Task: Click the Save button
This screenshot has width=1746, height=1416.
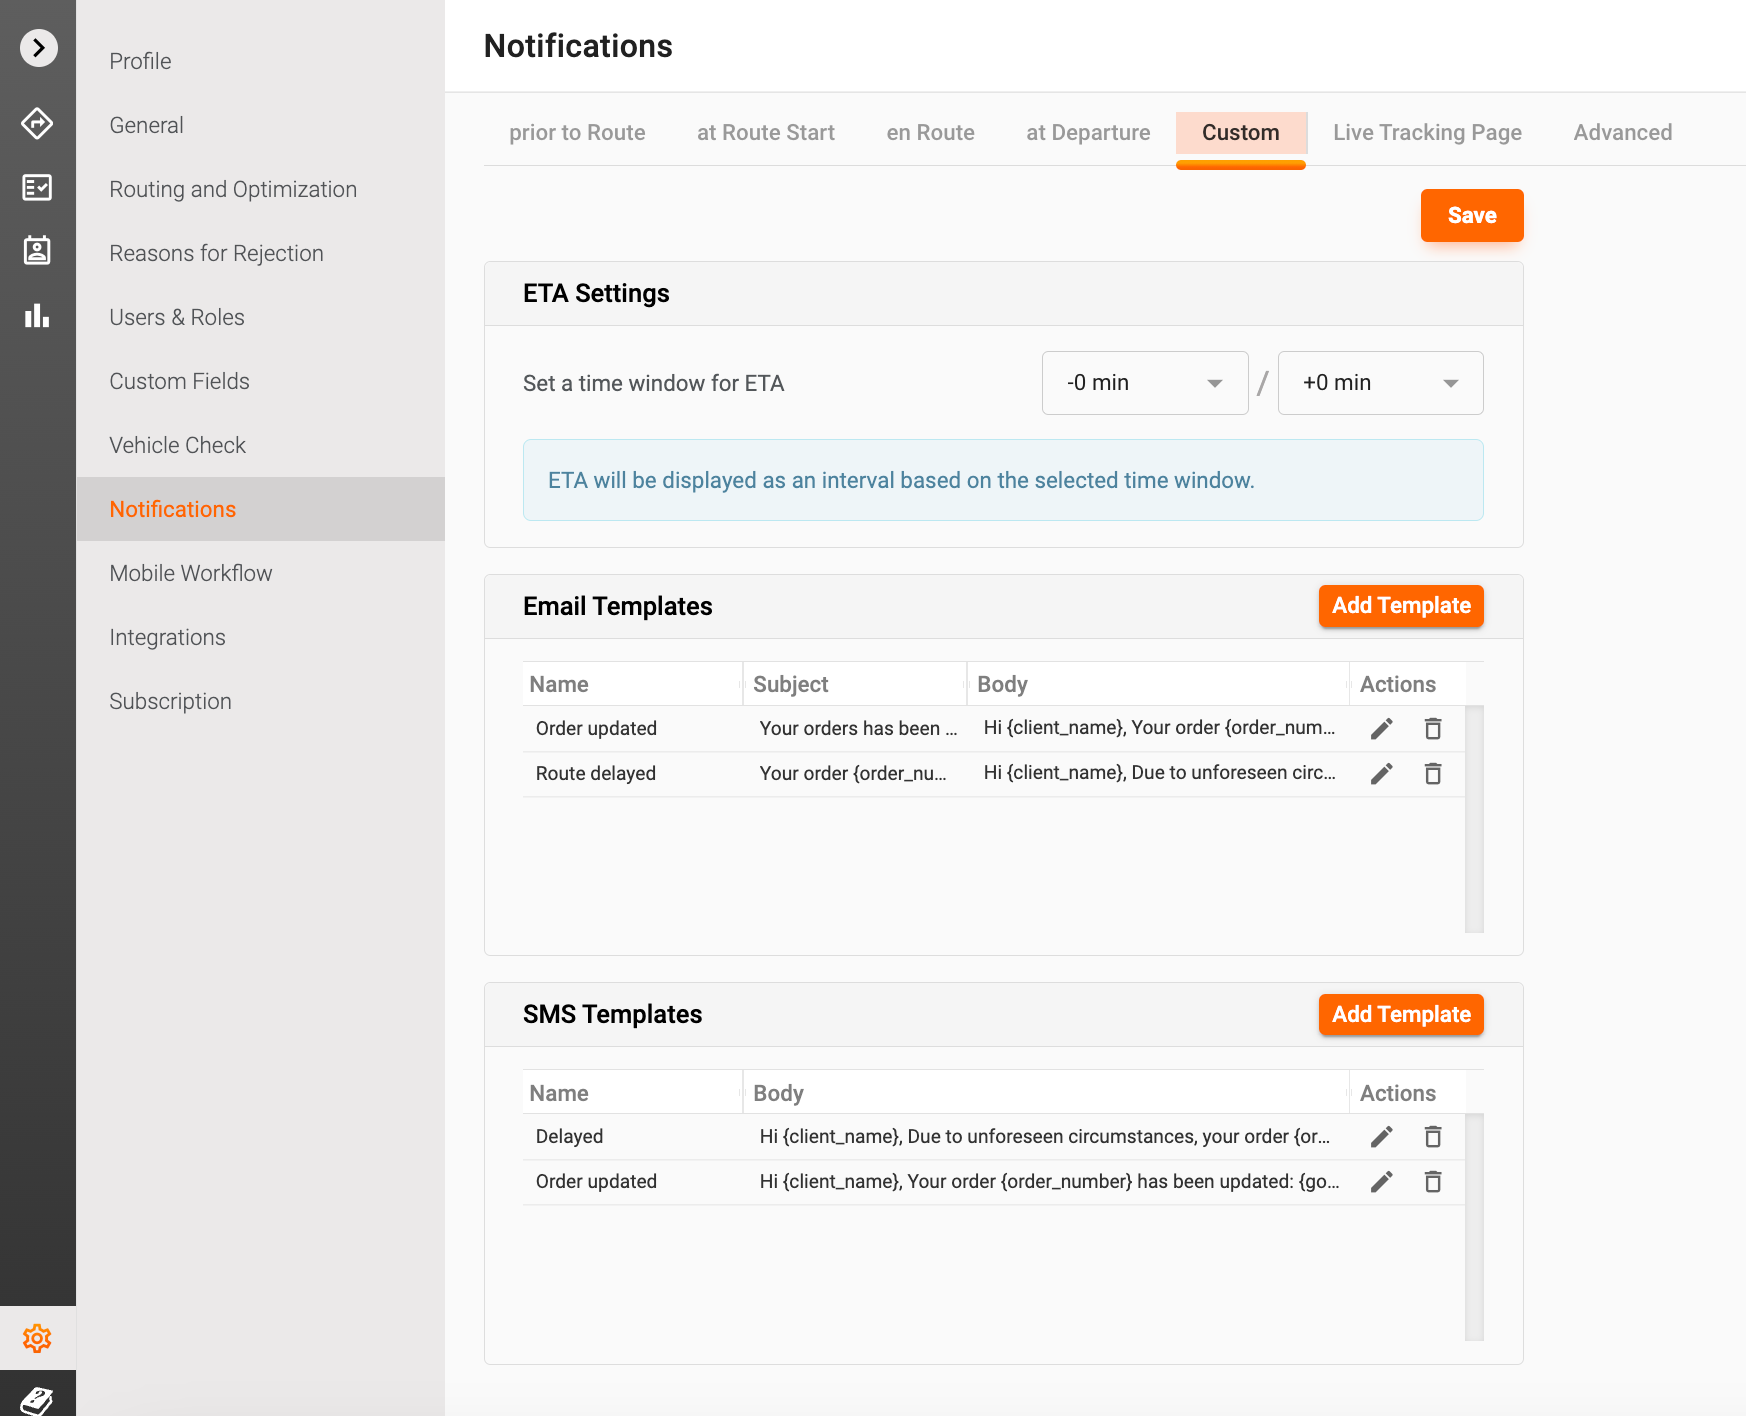Action: coord(1472,216)
